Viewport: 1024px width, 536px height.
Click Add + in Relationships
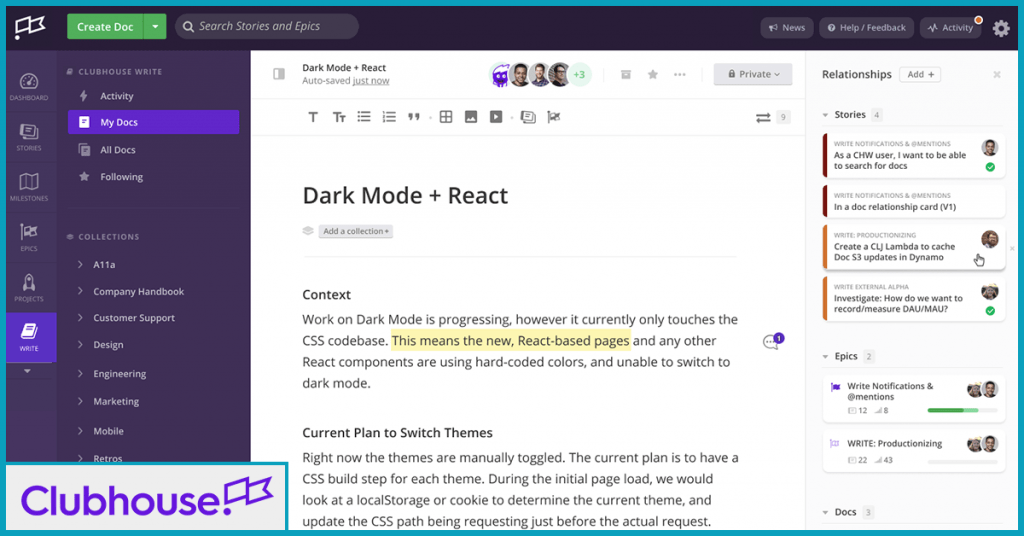click(x=921, y=74)
